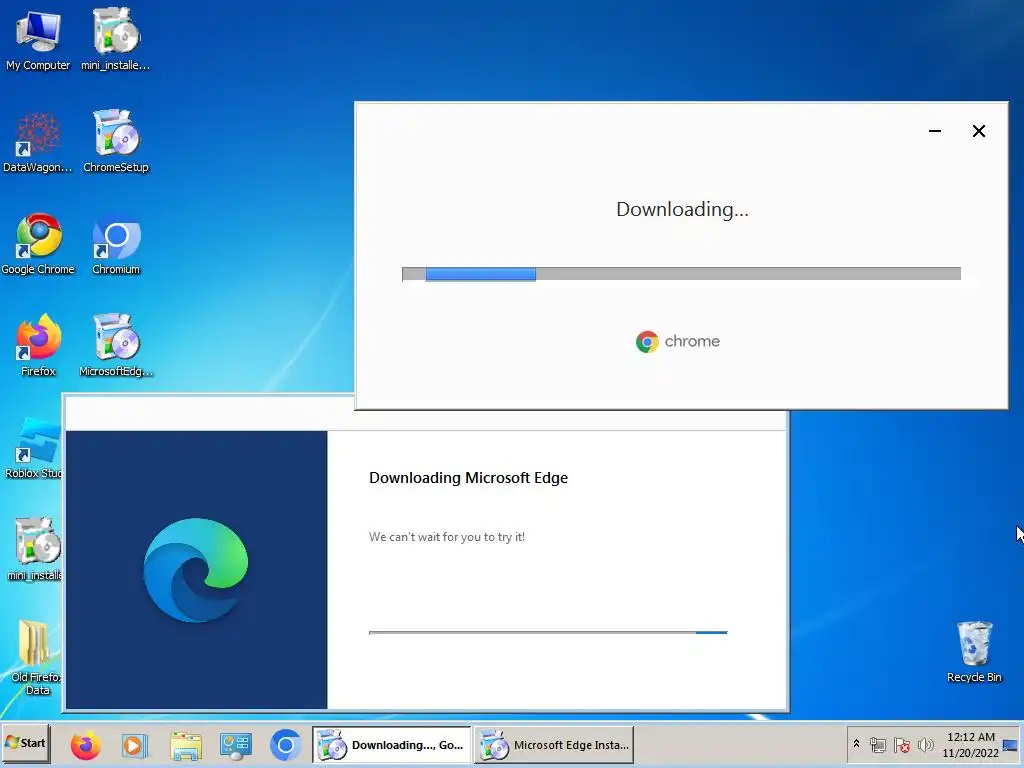Select the Firefox desktop shortcut
Screen dimensions: 1024x768
tap(38, 345)
